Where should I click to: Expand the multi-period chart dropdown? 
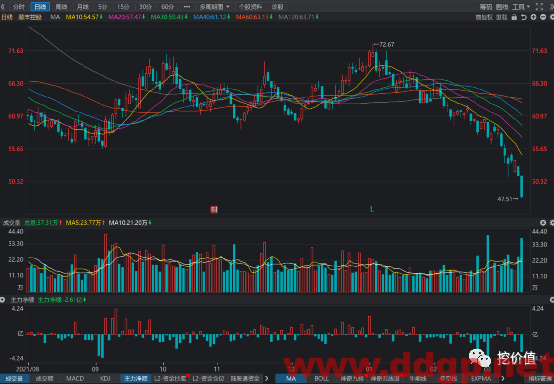(x=214, y=6)
